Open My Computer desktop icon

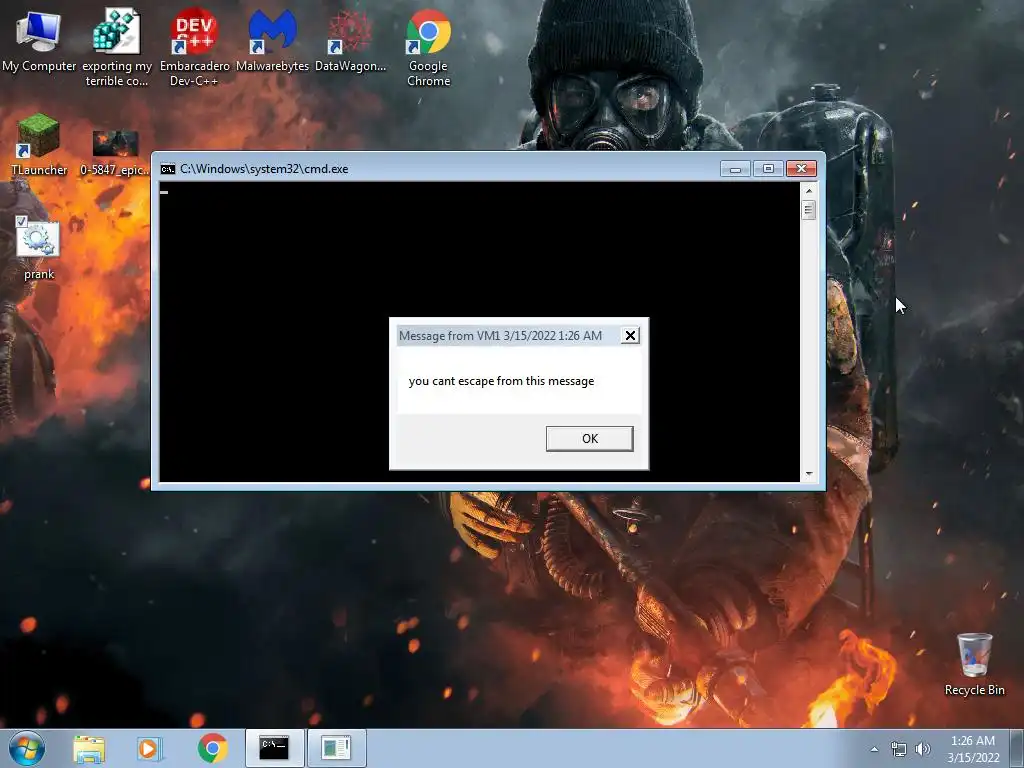tap(39, 42)
